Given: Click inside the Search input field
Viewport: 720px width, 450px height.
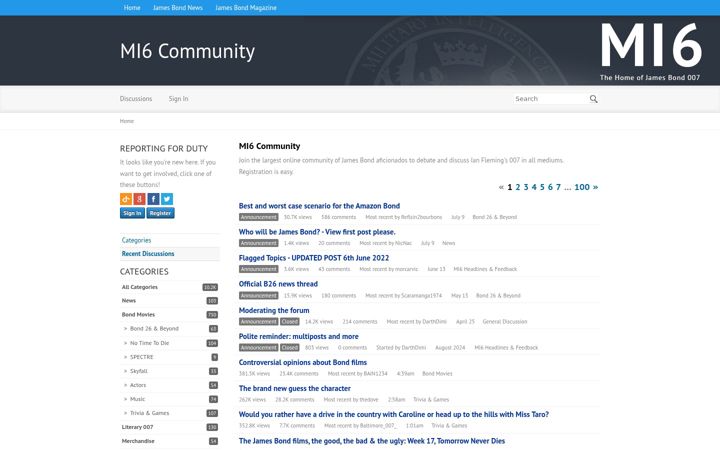Looking at the screenshot, I should click(551, 99).
